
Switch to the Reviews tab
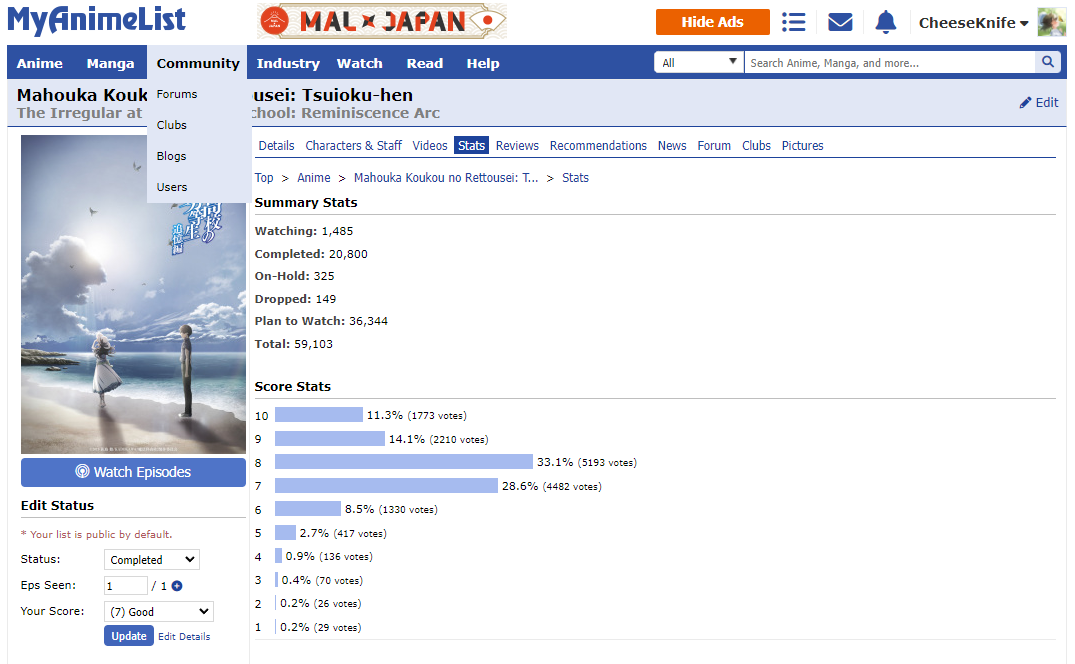(517, 146)
